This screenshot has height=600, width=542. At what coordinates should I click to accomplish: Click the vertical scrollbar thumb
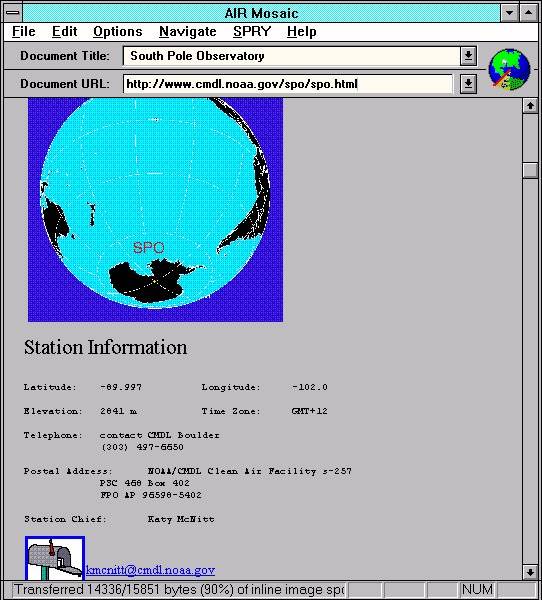[x=530, y=170]
